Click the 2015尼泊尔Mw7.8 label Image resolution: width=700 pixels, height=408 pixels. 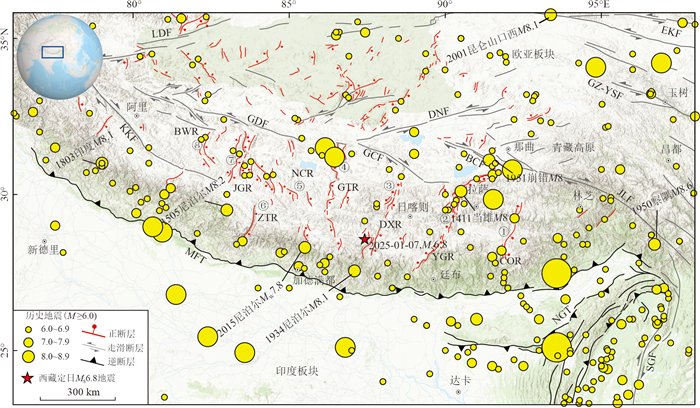coord(250,308)
